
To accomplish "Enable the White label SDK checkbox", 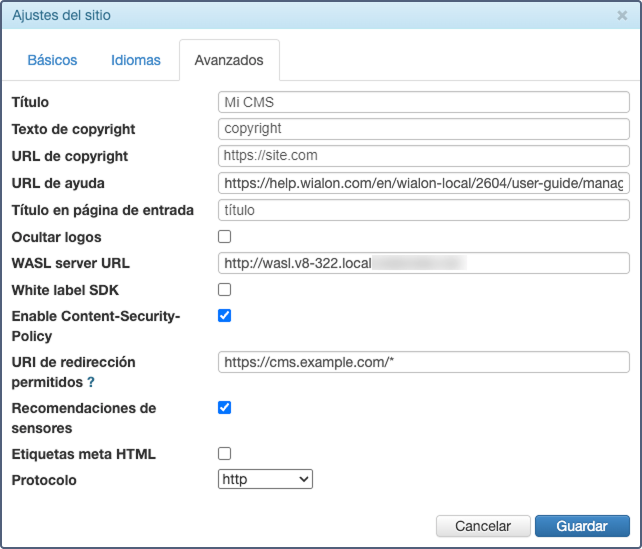I will [225, 290].
